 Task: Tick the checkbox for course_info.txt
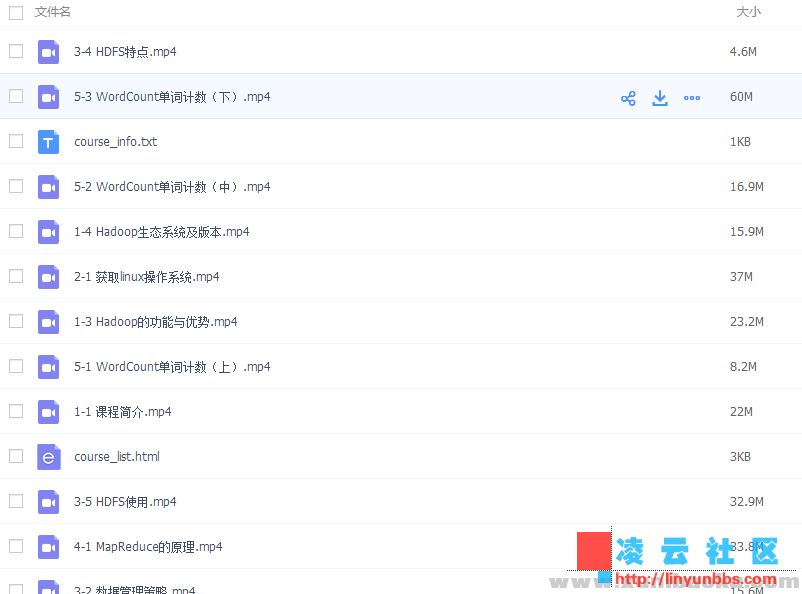tap(16, 141)
